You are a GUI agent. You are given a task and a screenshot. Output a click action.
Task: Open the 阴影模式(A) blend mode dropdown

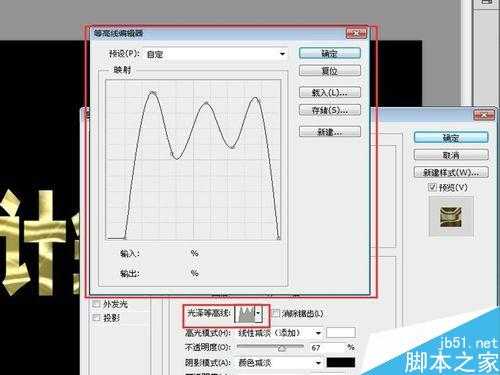click(x=279, y=363)
